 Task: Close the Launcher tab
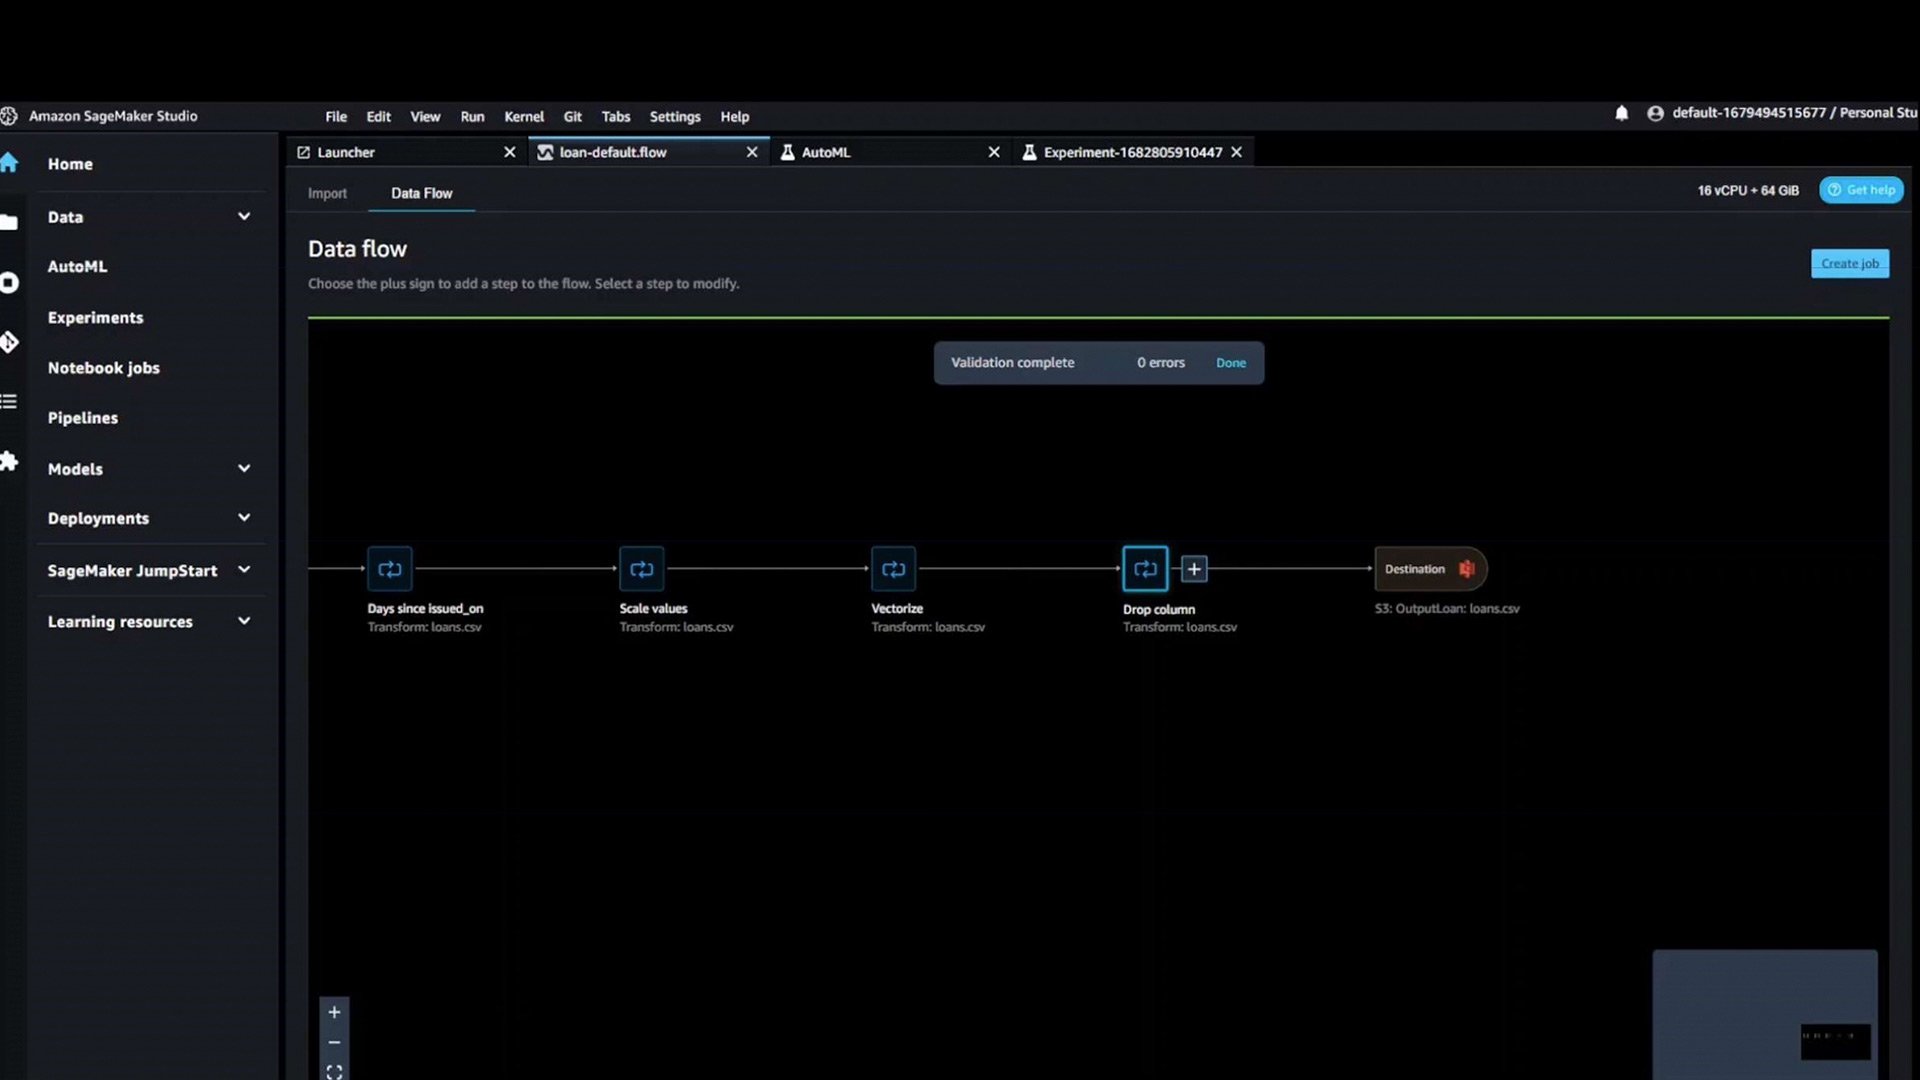[509, 152]
